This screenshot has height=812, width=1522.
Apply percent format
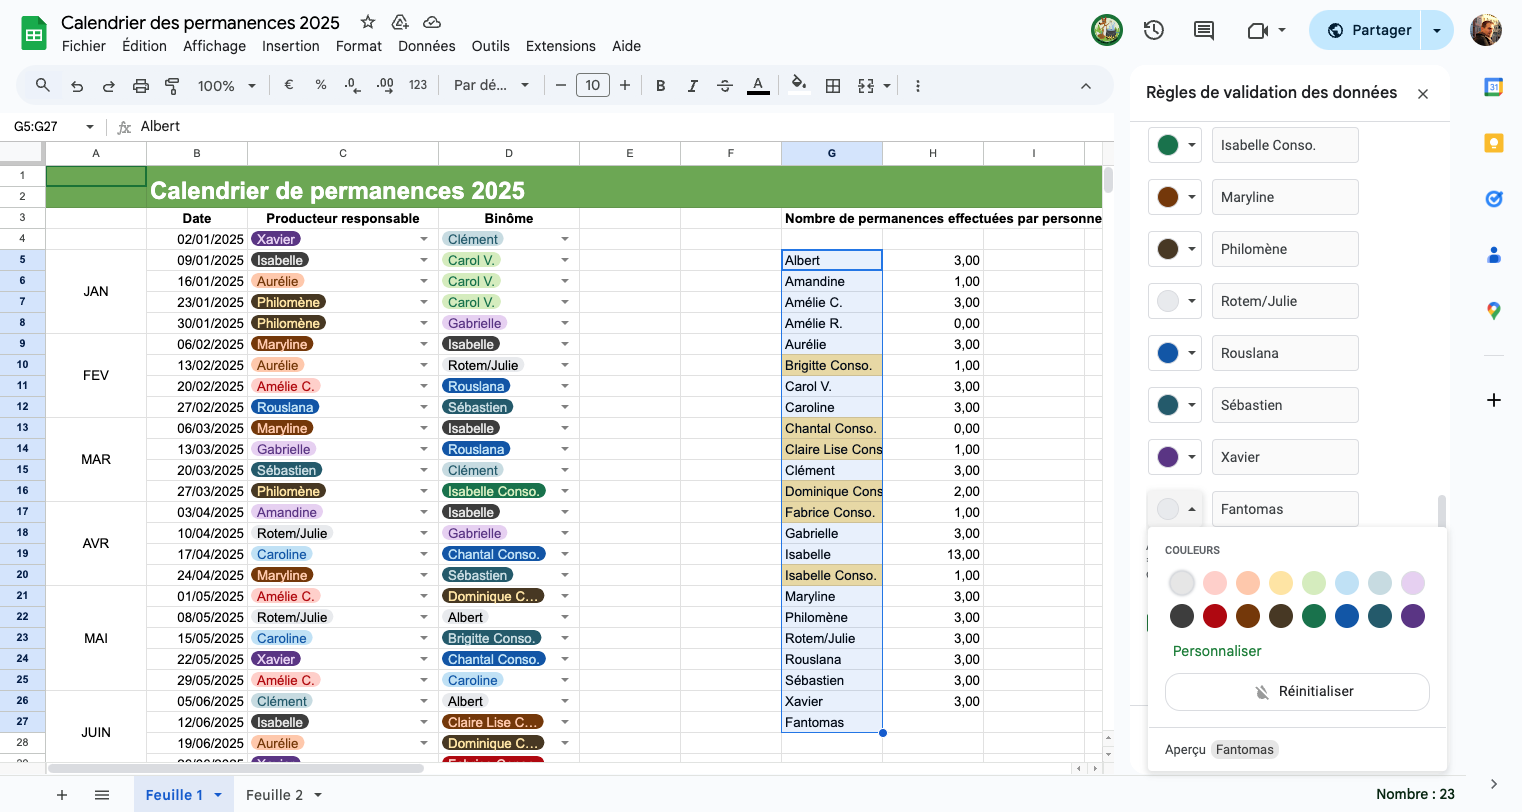point(321,86)
